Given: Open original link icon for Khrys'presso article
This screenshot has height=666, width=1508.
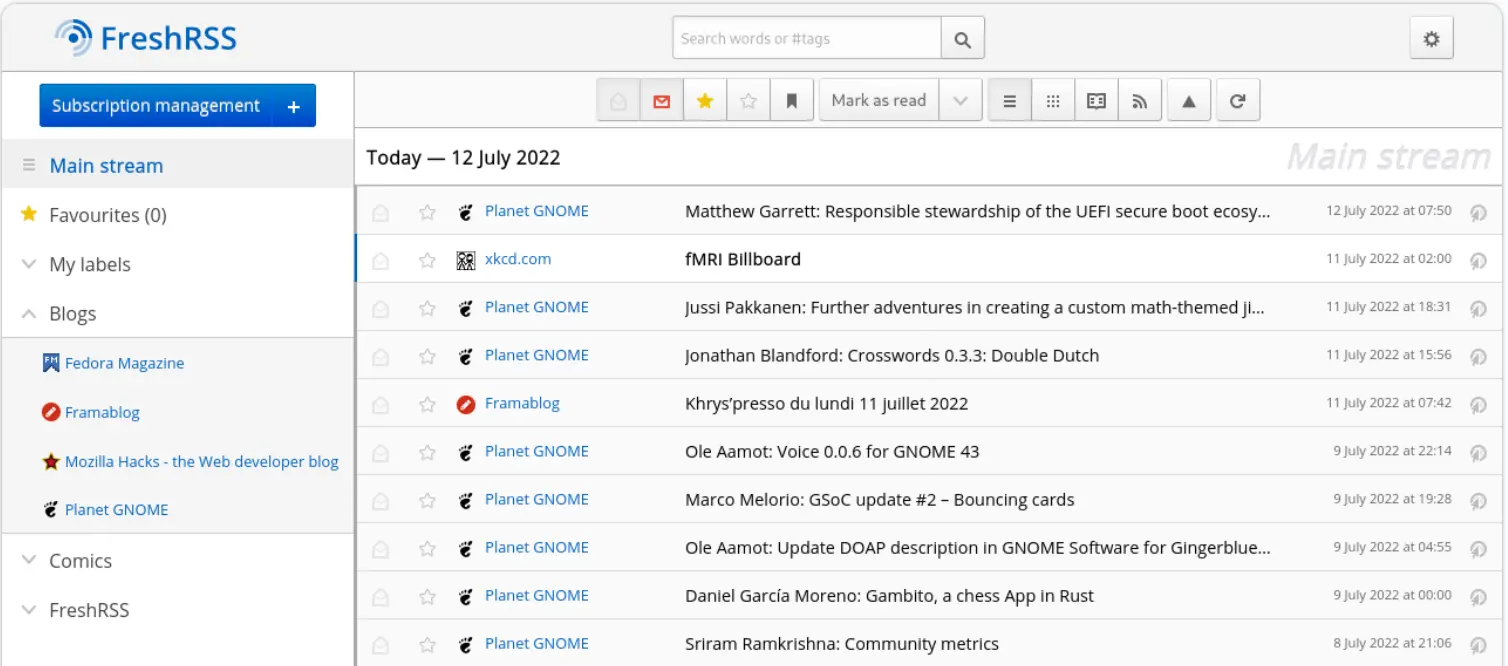Looking at the screenshot, I should [1478, 404].
